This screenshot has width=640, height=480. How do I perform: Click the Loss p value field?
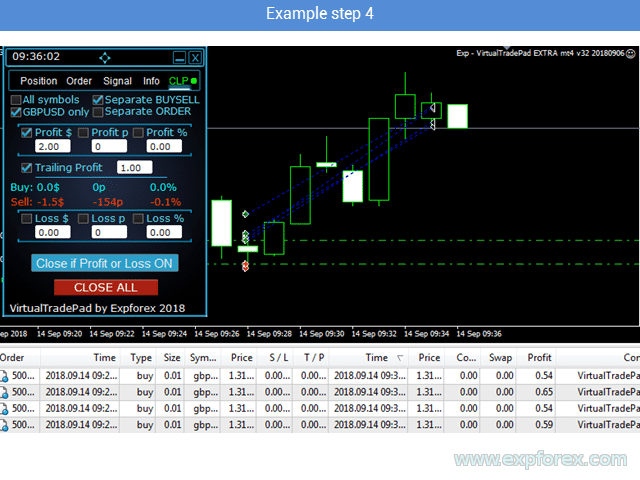[x=109, y=232]
